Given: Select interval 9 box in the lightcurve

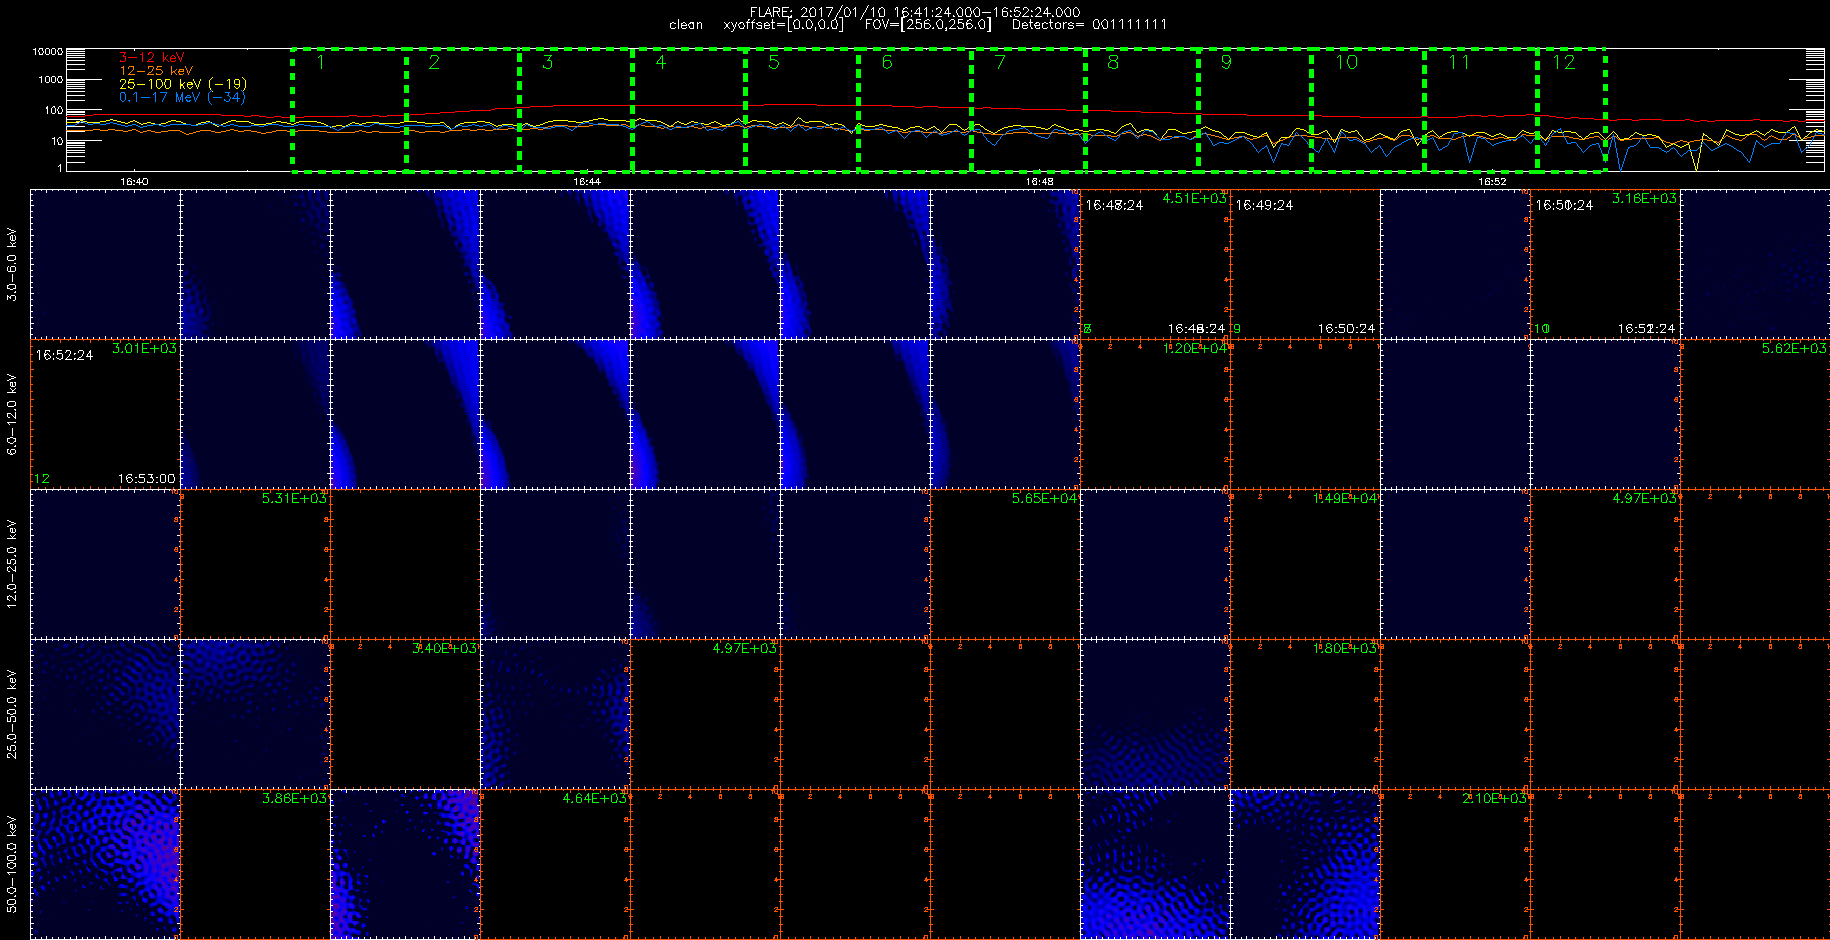Looking at the screenshot, I should coord(1255,110).
